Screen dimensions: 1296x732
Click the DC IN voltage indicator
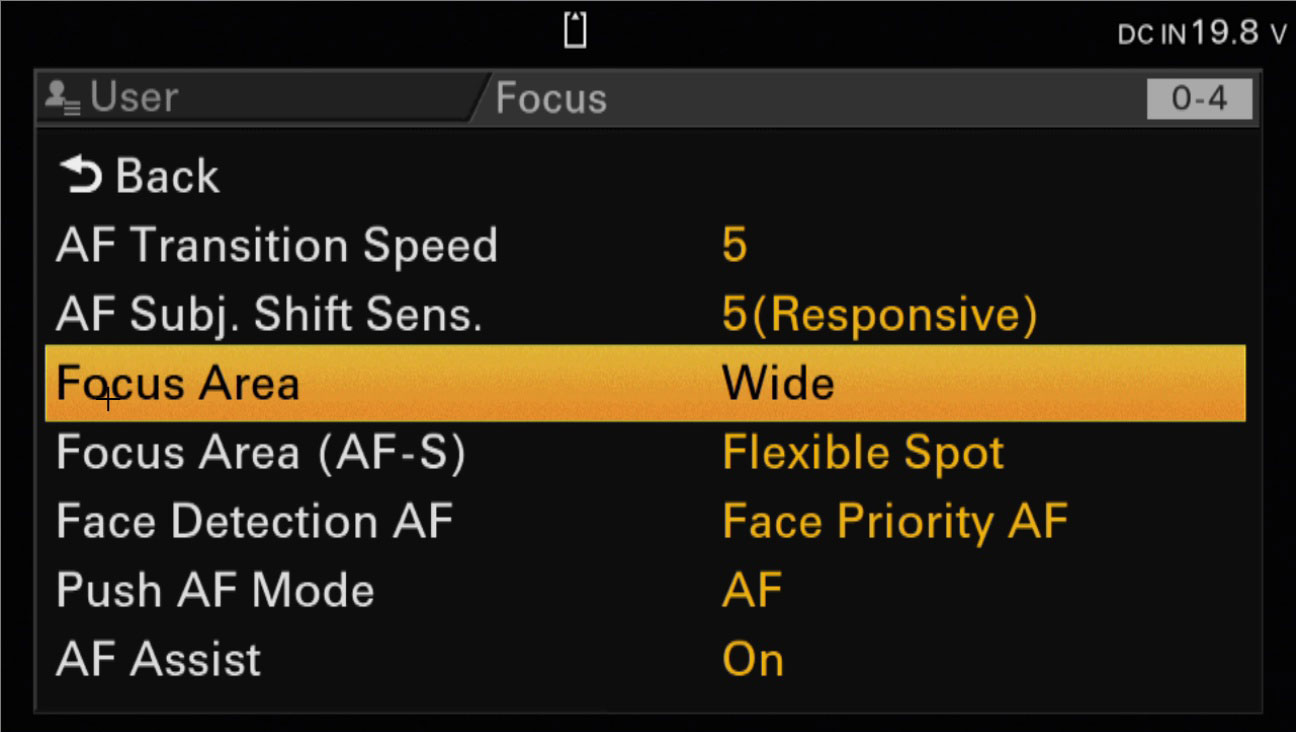pyautogui.click(x=1201, y=33)
